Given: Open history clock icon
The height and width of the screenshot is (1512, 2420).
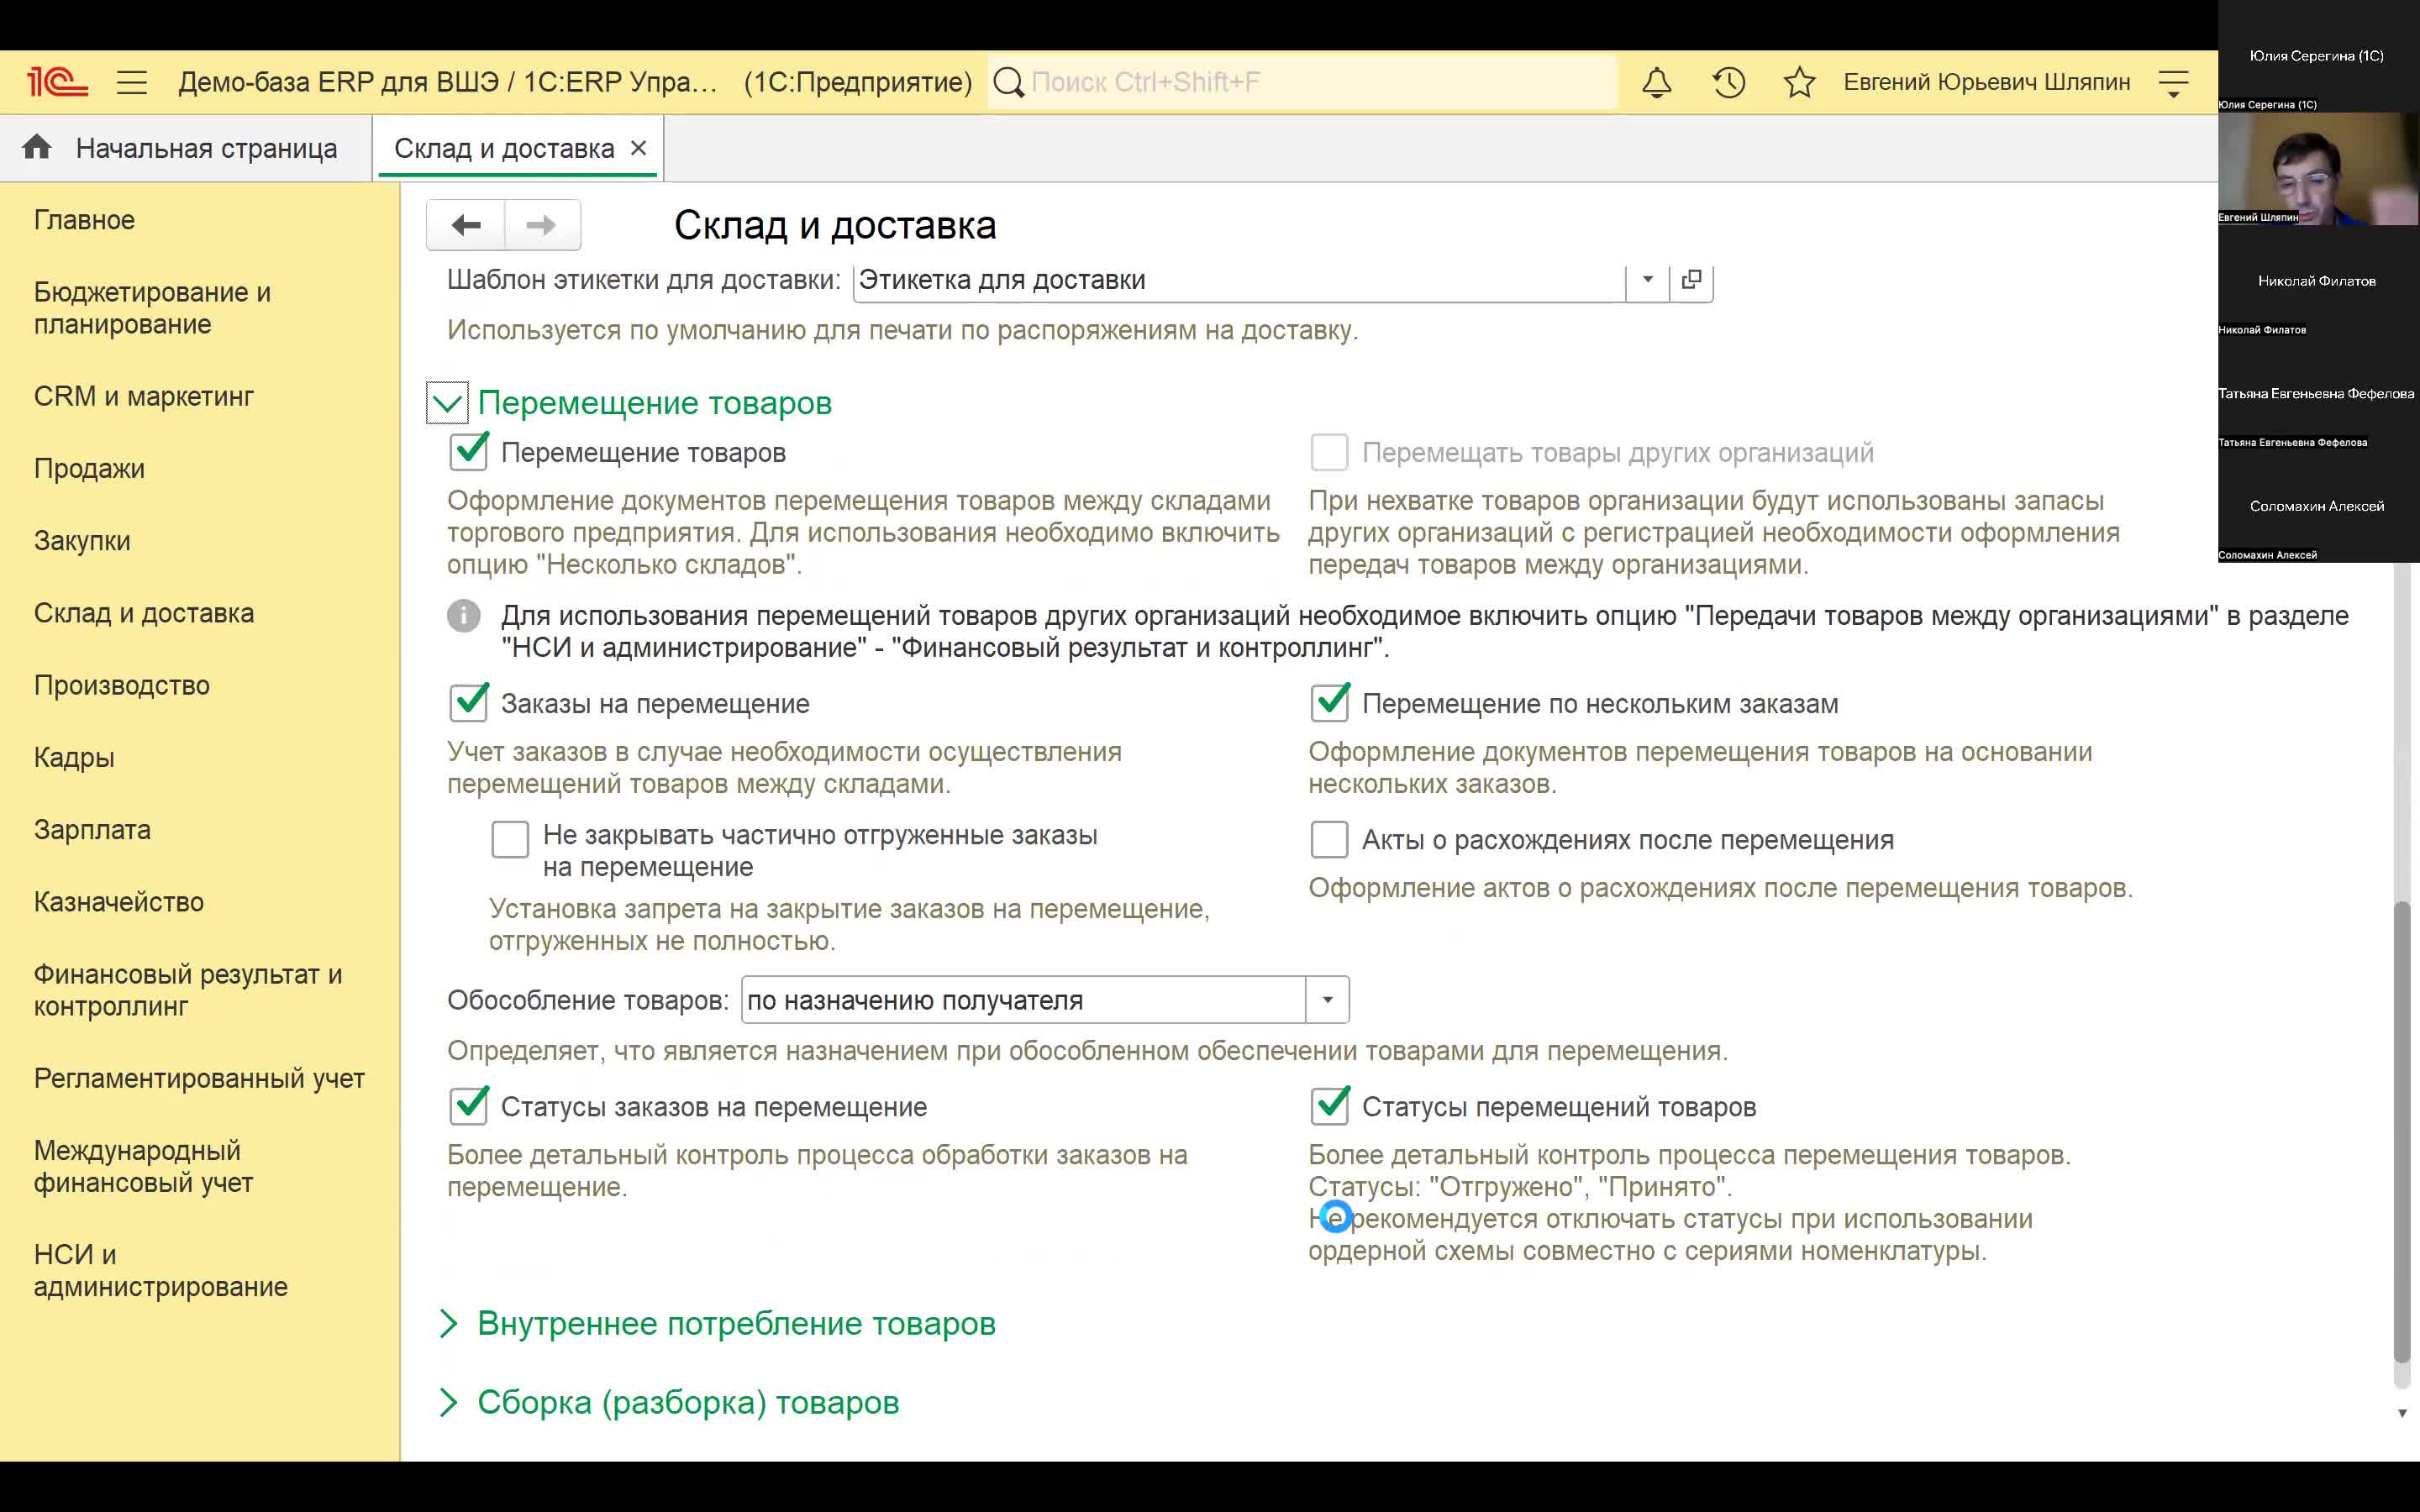Looking at the screenshot, I should pyautogui.click(x=1728, y=82).
